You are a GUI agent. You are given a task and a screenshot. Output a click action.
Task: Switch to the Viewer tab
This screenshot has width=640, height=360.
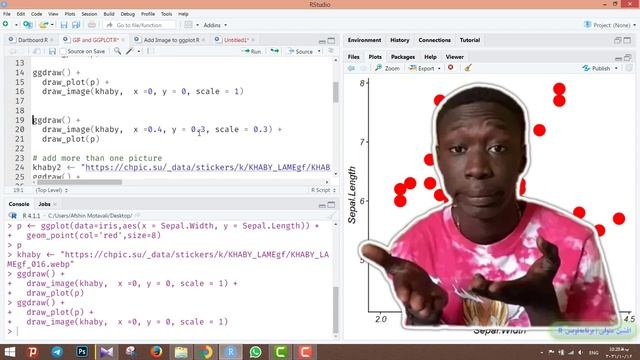pyautogui.click(x=454, y=57)
